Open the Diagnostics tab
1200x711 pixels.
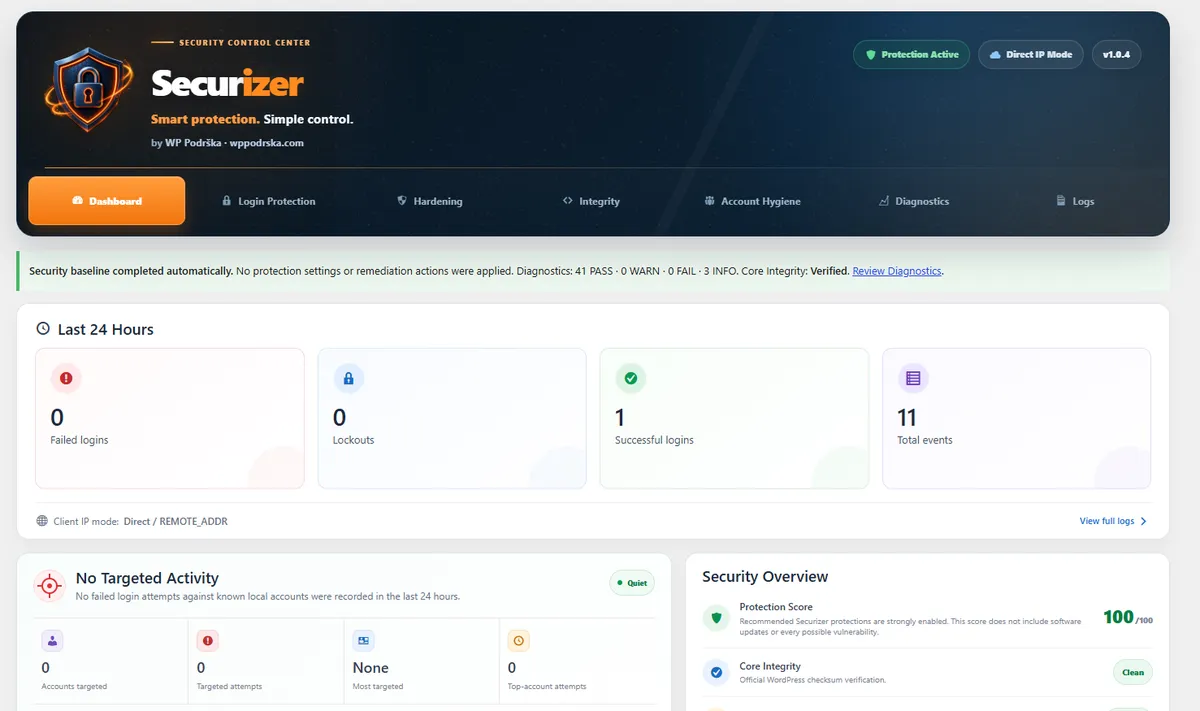[x=914, y=201]
